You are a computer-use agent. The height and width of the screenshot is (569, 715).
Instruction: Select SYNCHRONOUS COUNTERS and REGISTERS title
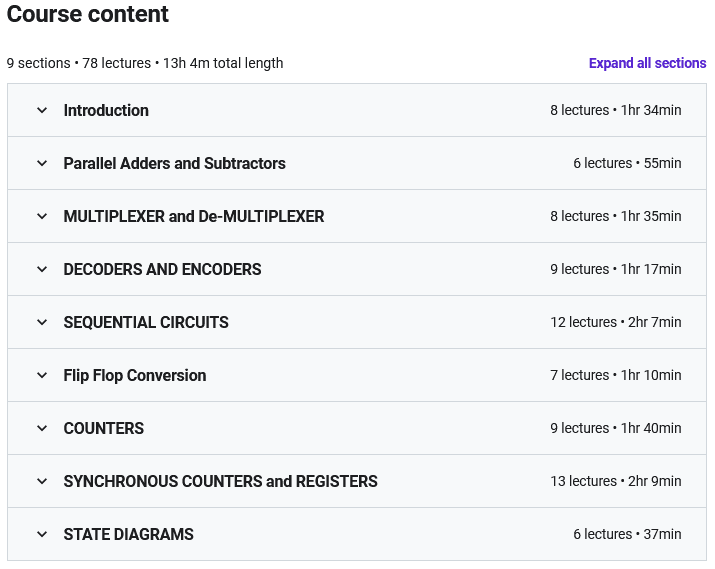coord(221,481)
